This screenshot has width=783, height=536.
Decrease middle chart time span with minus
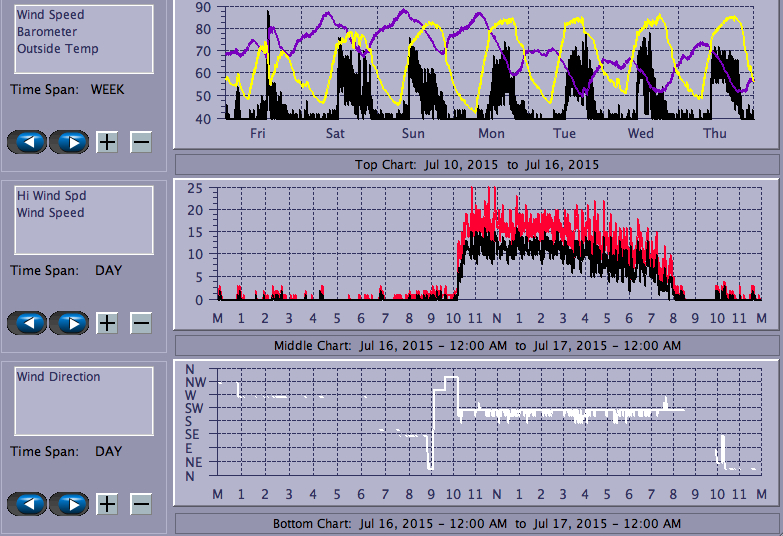[141, 323]
